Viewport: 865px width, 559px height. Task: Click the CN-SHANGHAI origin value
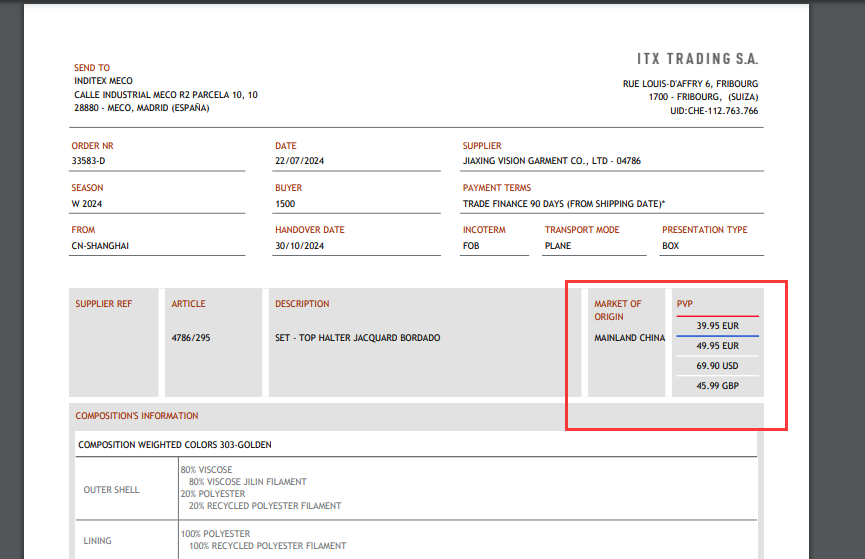pos(100,245)
